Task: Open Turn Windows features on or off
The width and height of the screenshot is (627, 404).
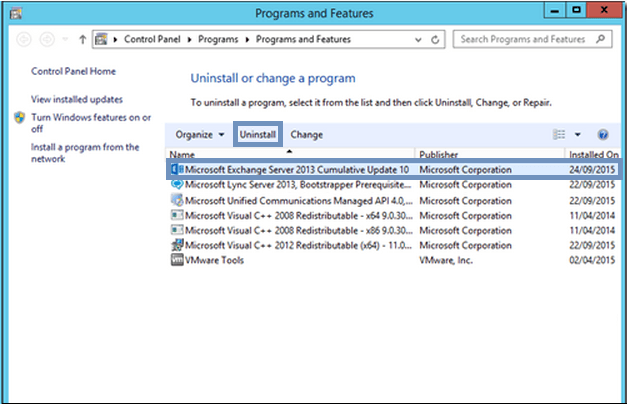Action: (x=91, y=123)
